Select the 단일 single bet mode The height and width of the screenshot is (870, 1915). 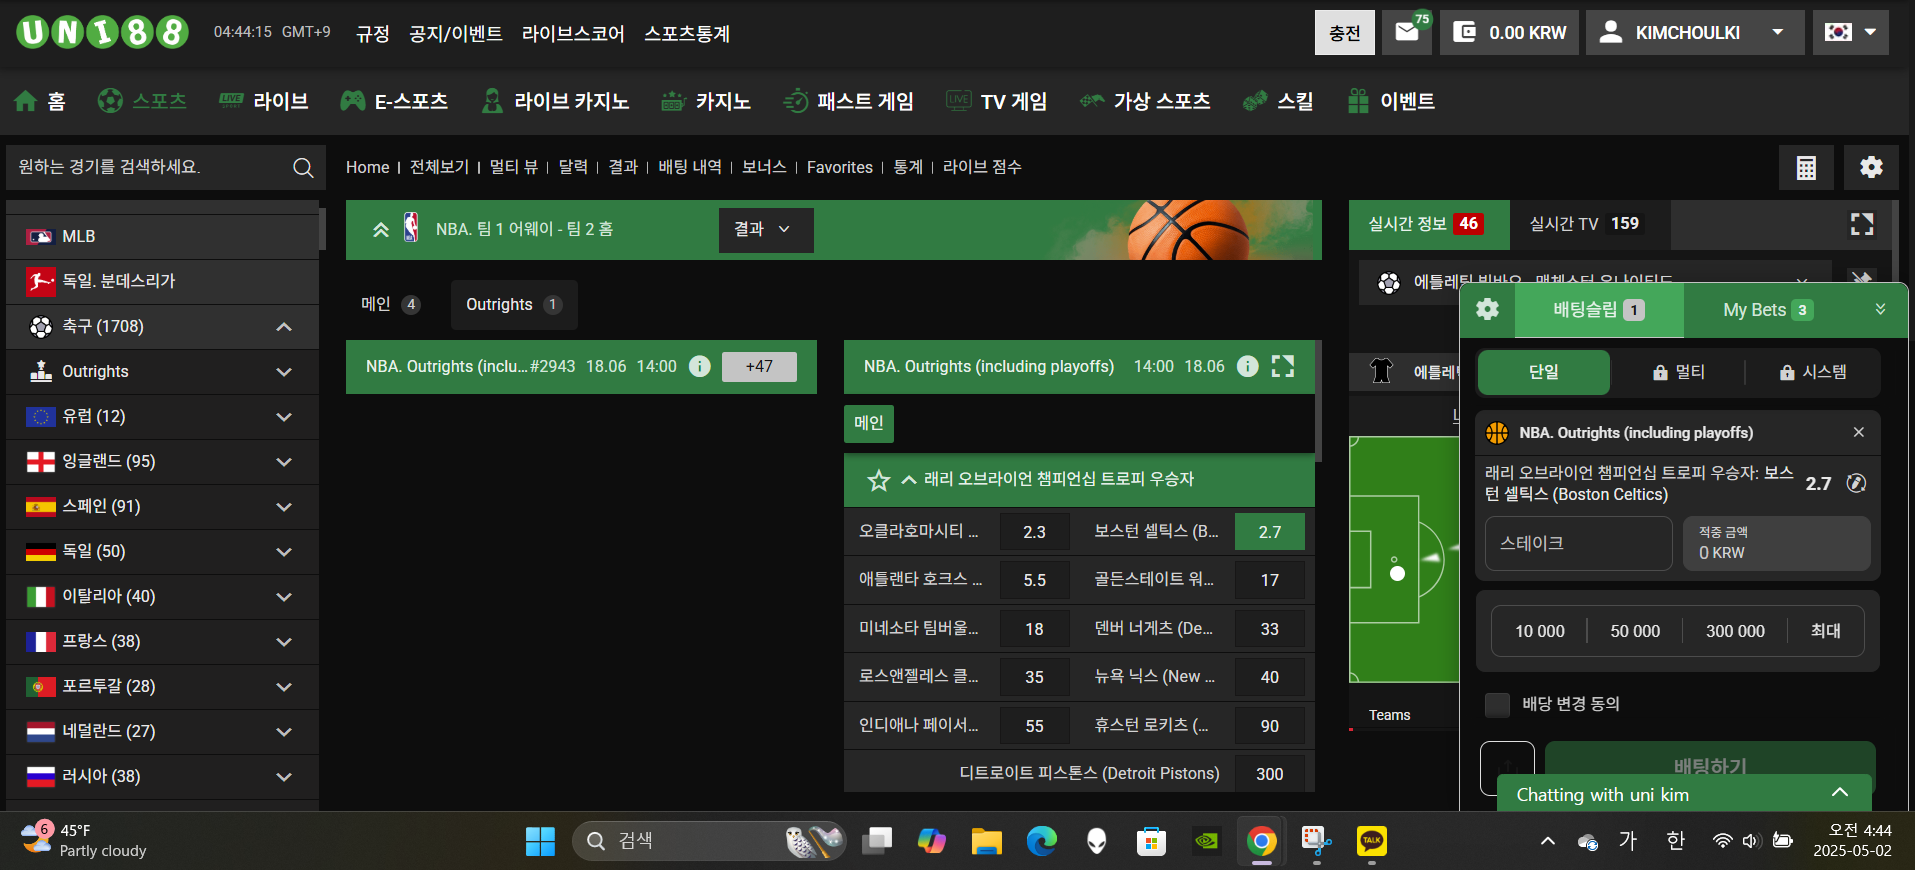(x=1544, y=372)
